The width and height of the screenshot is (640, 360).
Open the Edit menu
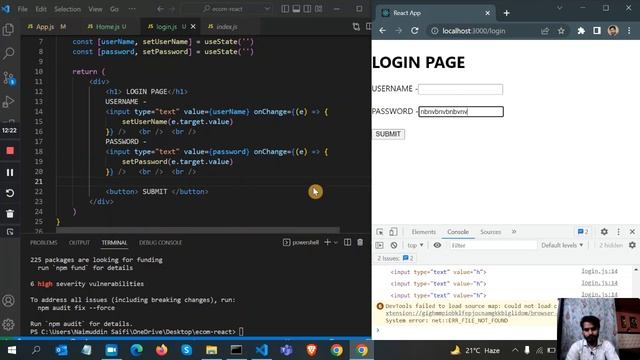coord(41,9)
